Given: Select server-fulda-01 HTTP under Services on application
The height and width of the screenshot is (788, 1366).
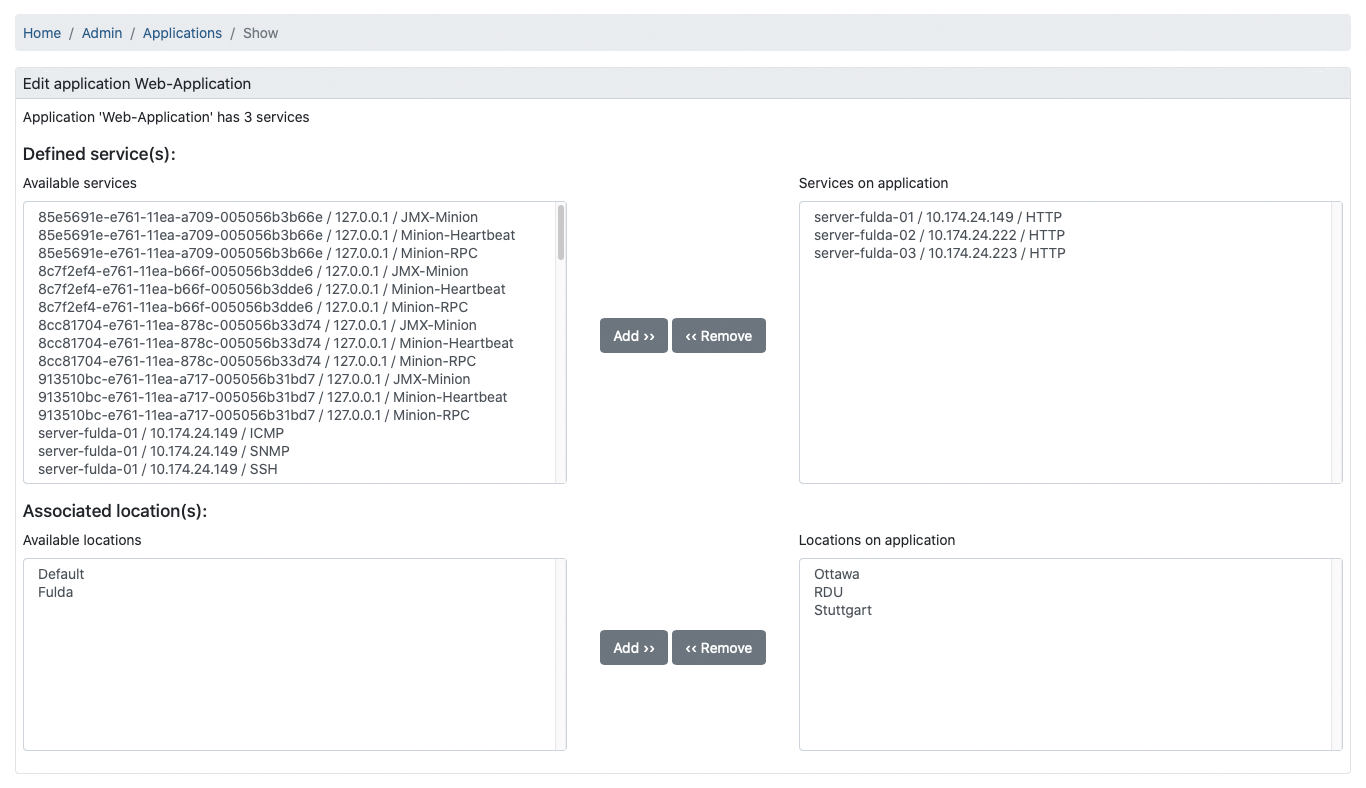Looking at the screenshot, I should coord(938,217).
